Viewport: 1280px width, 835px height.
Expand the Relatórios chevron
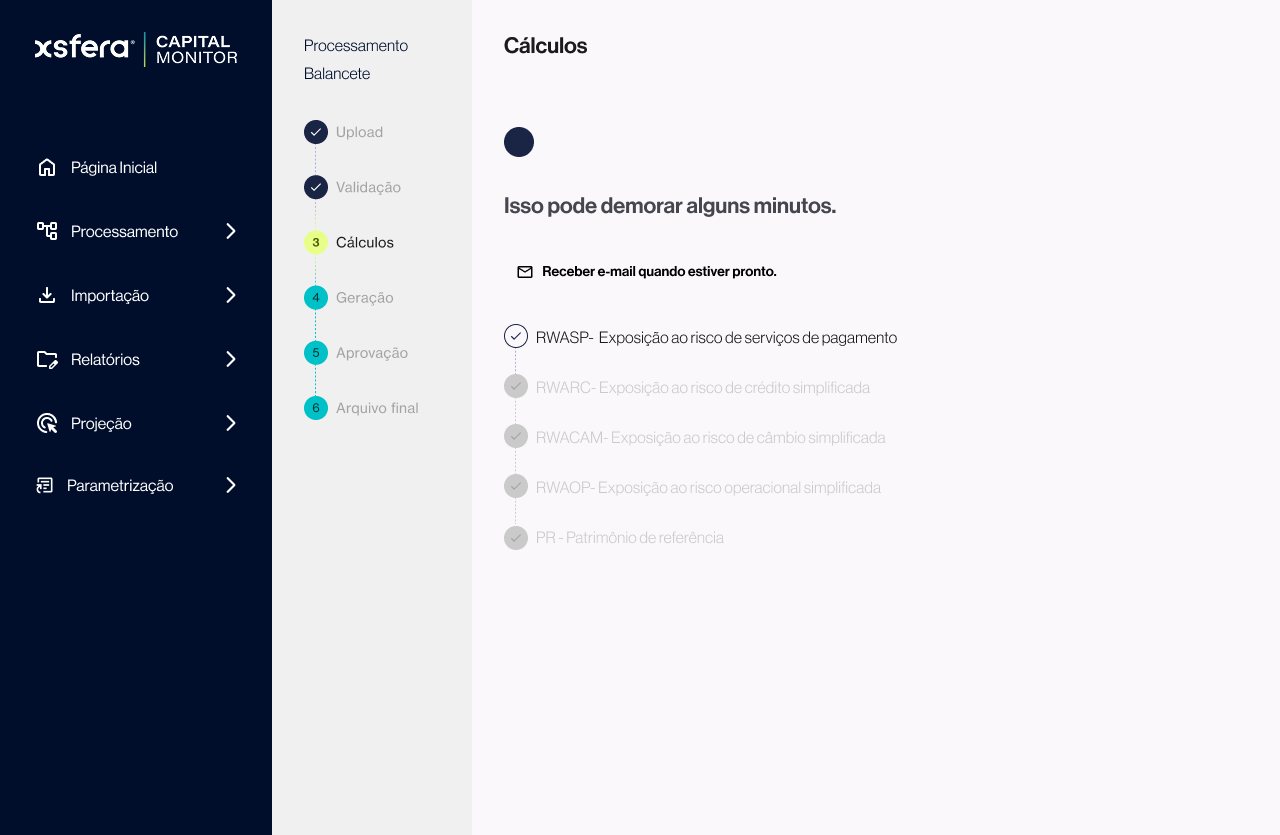click(231, 359)
